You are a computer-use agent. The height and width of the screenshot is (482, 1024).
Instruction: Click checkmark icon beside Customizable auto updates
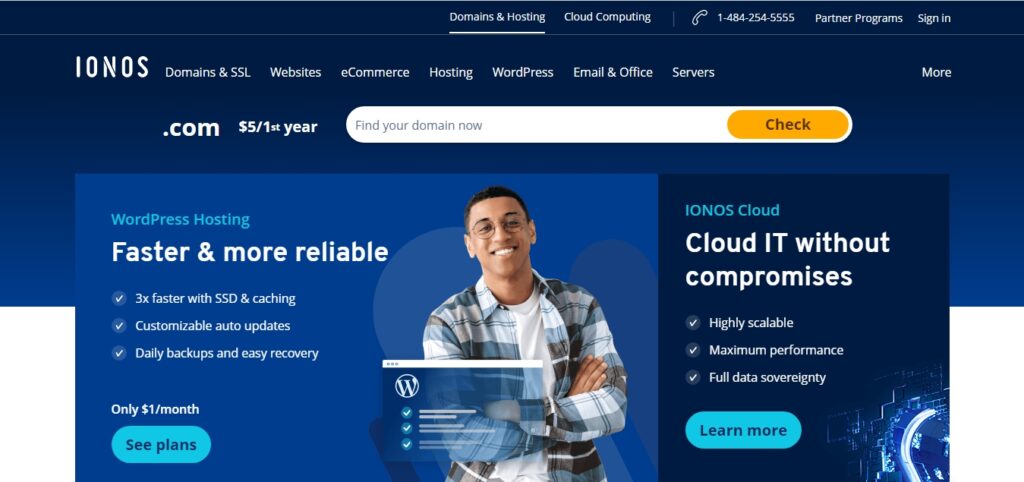[119, 326]
